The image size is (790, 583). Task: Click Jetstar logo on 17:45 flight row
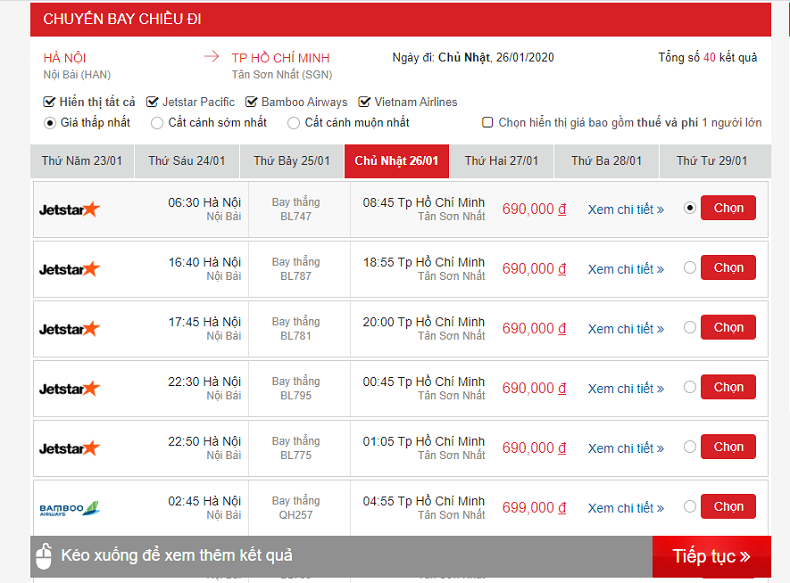(70, 329)
